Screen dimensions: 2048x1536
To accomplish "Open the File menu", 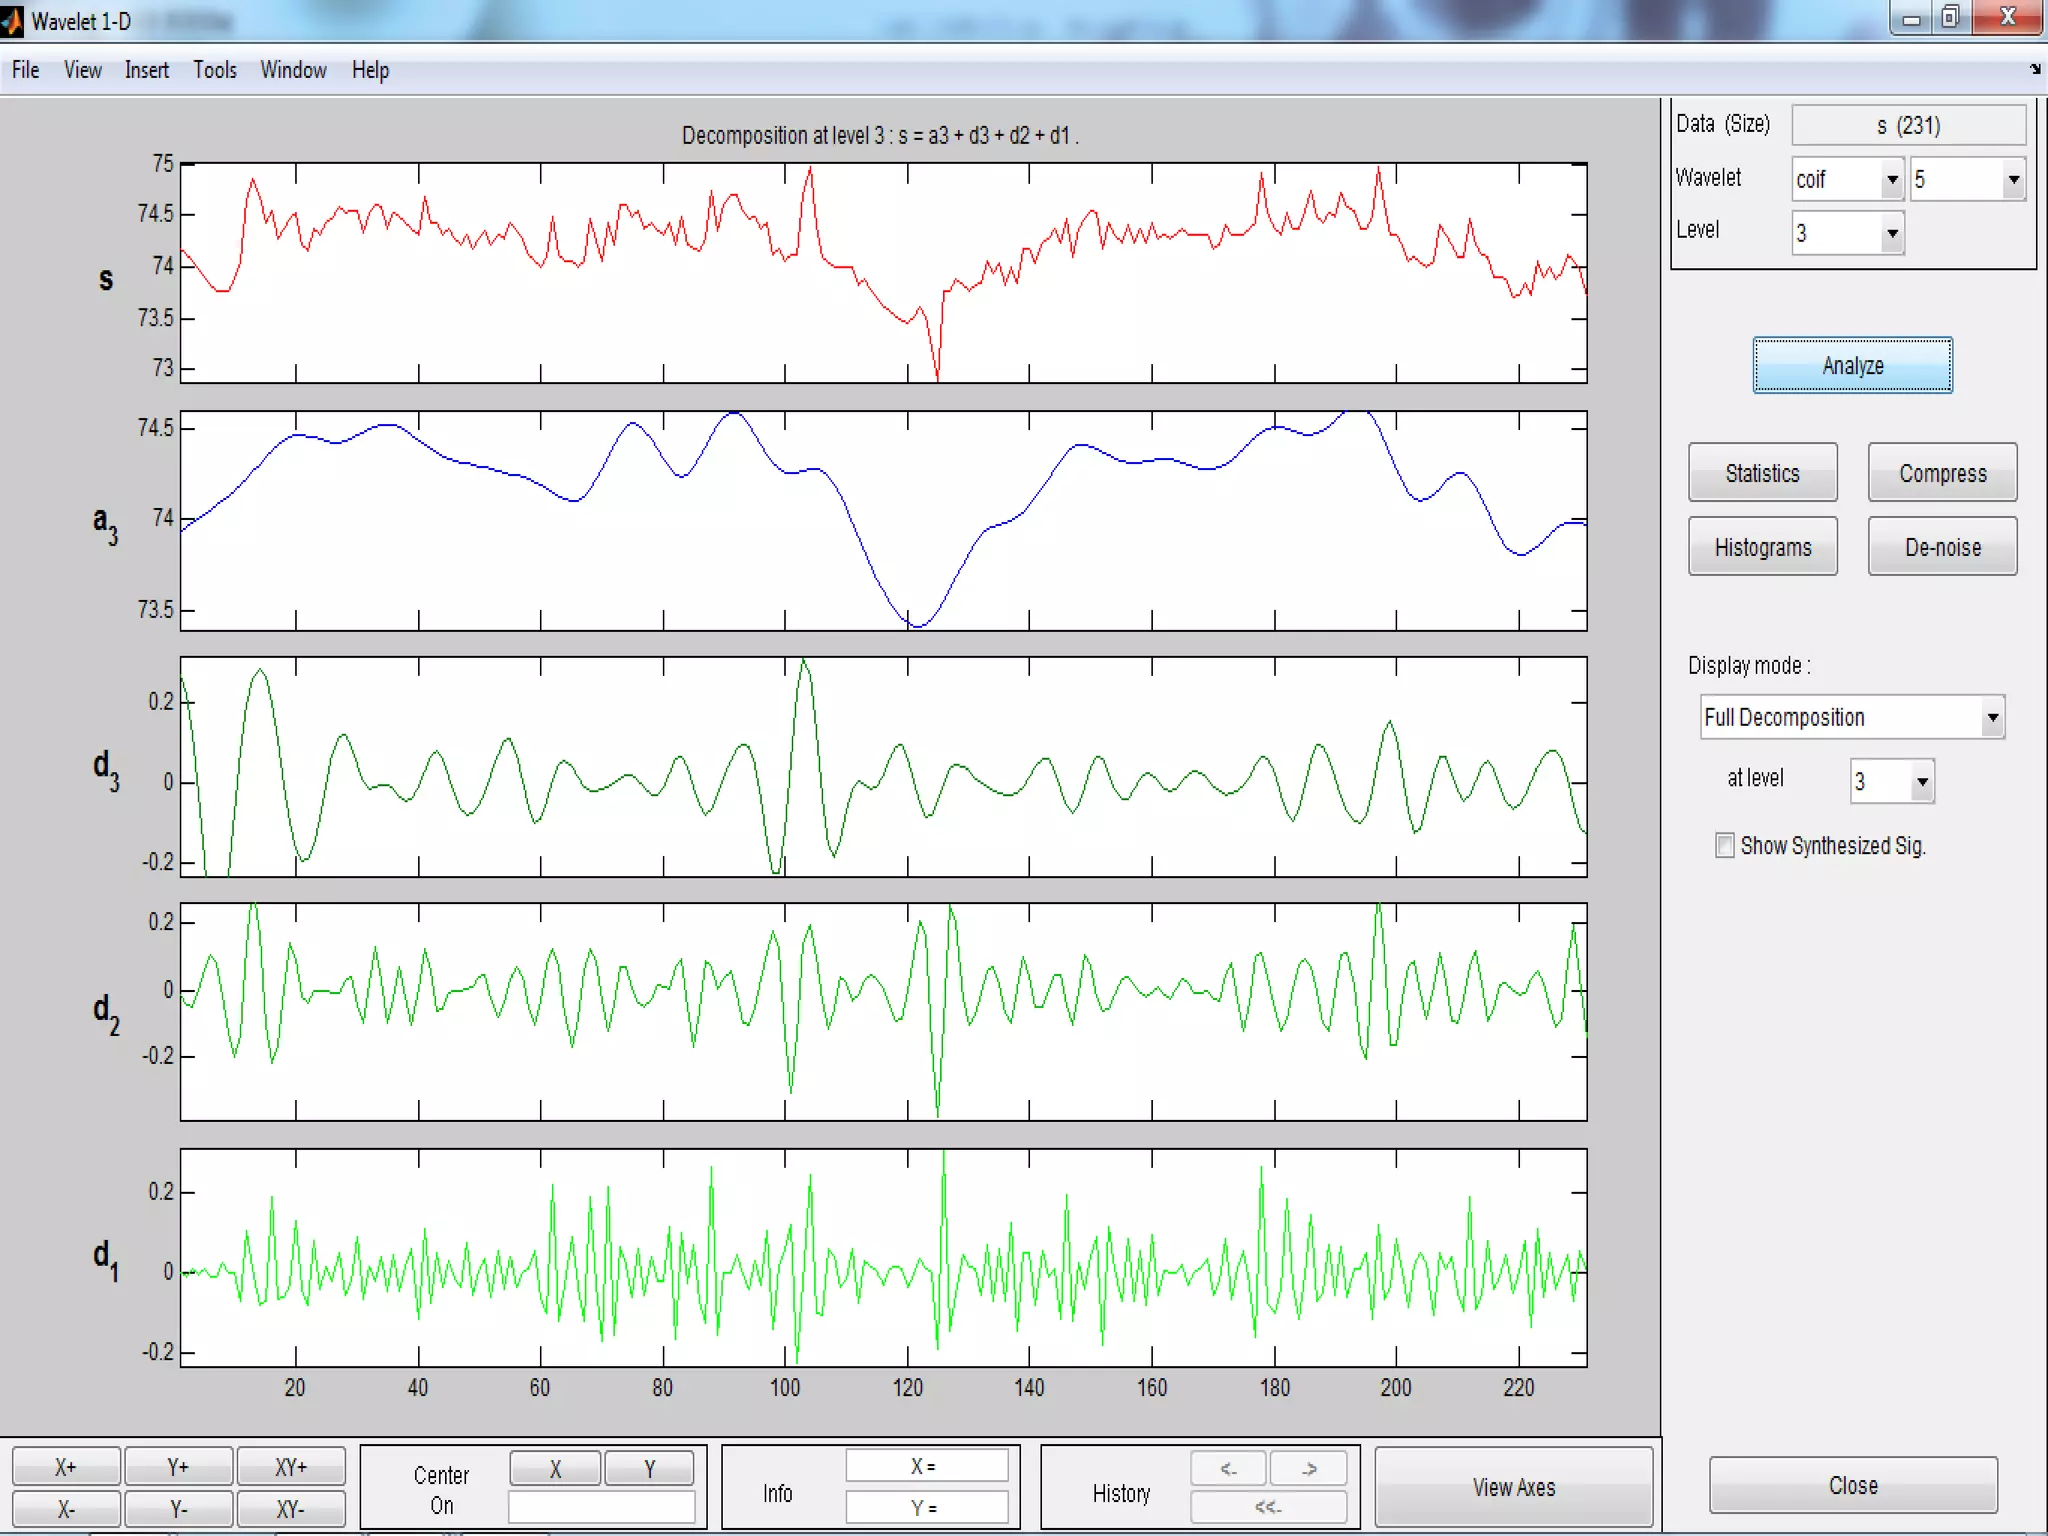I will point(26,70).
